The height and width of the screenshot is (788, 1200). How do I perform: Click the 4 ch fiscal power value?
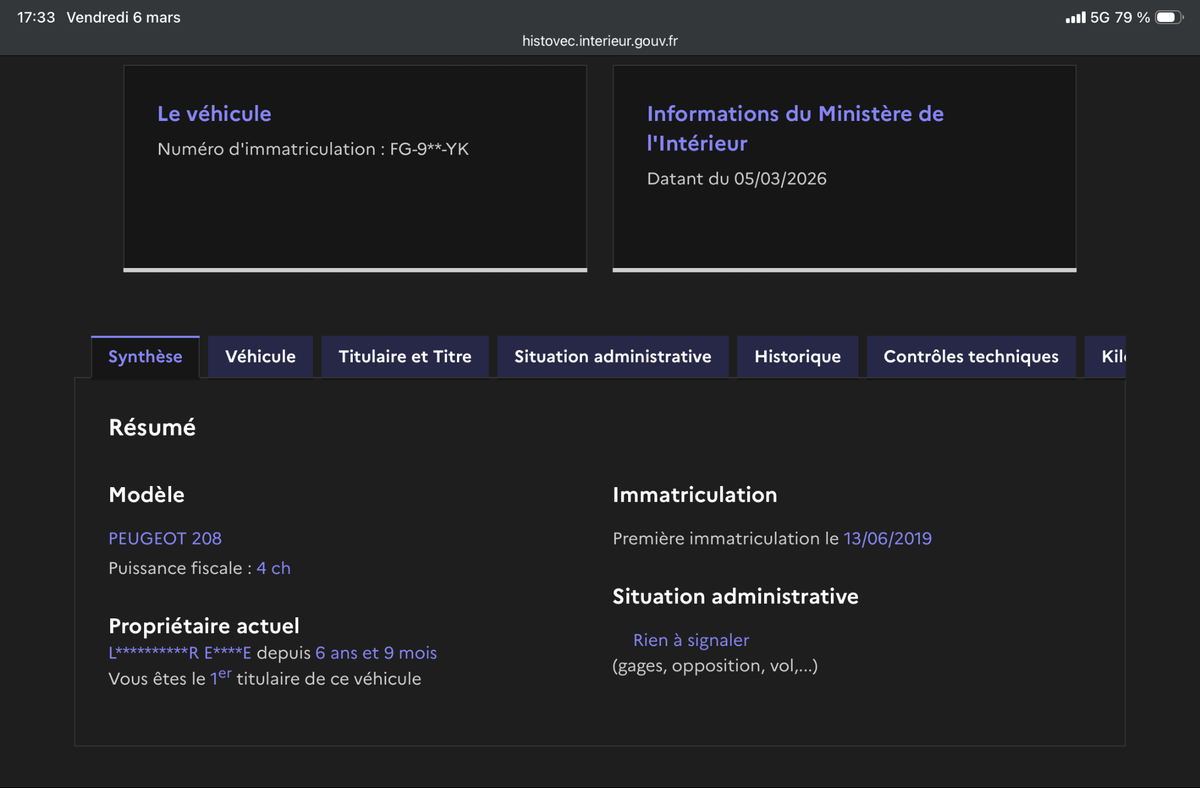[273, 568]
